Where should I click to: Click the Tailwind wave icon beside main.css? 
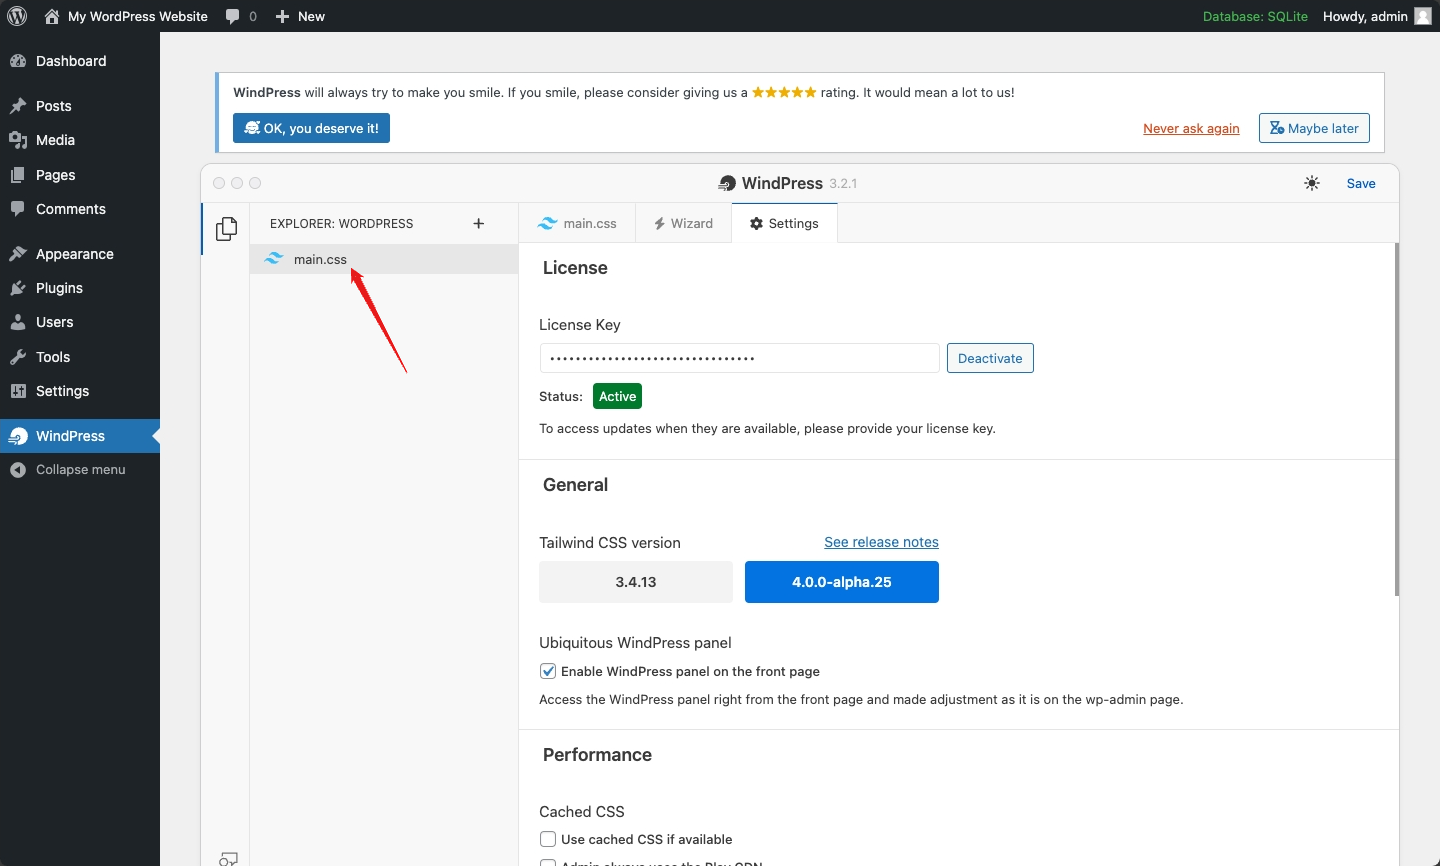273,258
